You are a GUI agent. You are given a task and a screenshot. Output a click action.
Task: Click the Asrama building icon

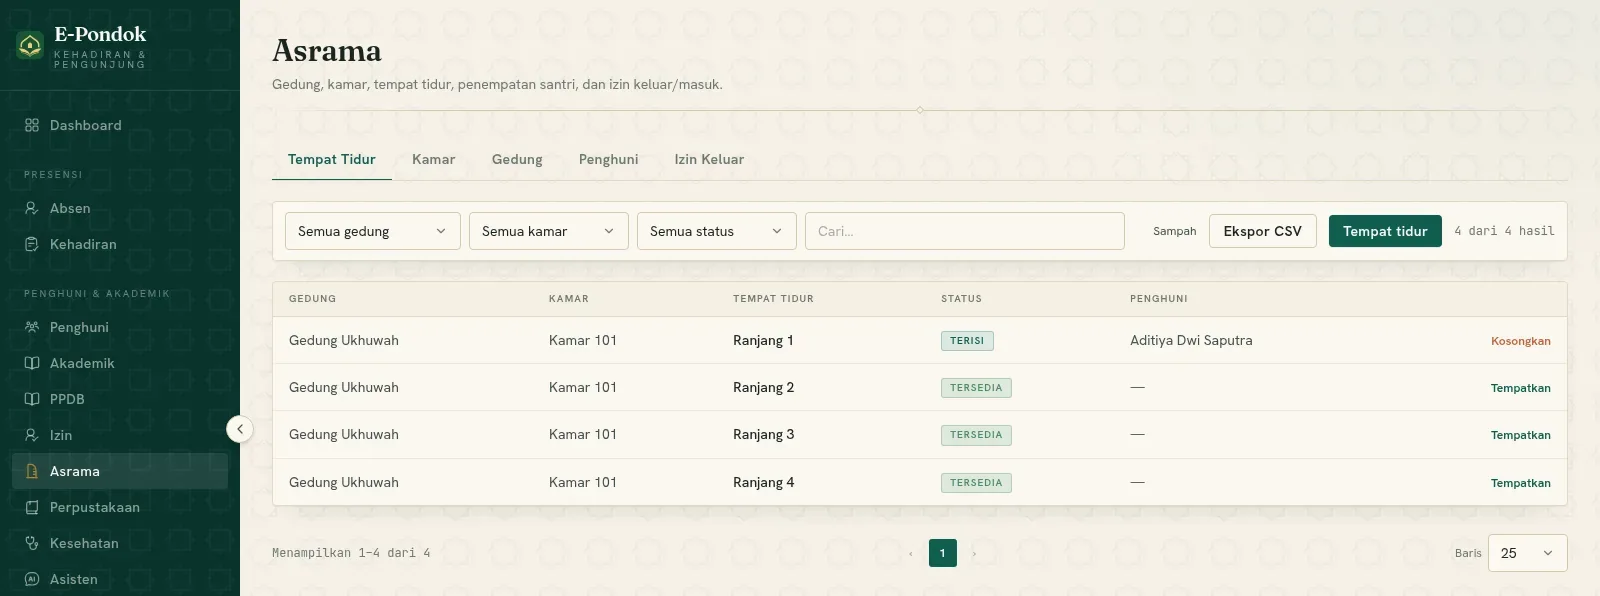(x=32, y=471)
